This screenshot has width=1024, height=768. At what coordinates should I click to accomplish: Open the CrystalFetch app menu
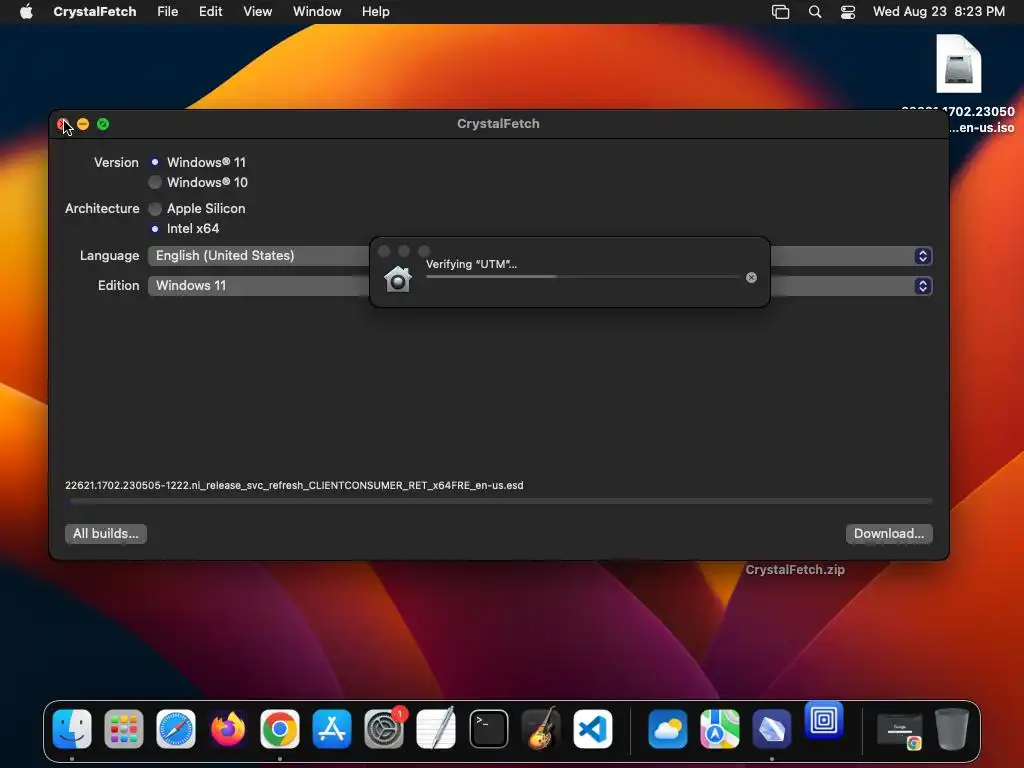point(95,12)
